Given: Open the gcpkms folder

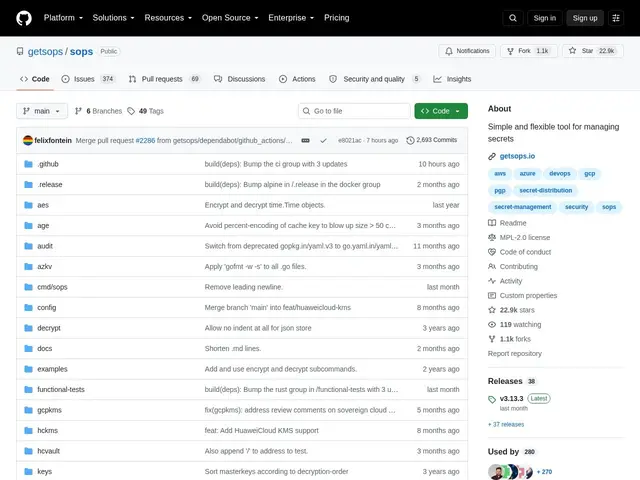Looking at the screenshot, I should click(49, 410).
